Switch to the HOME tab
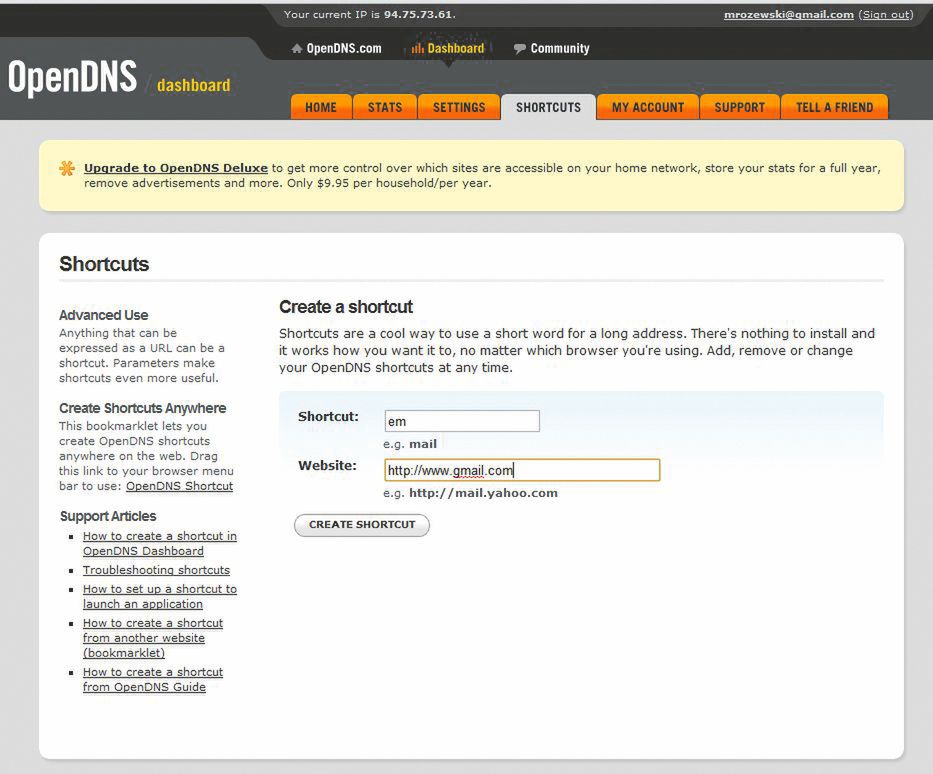Screen dimensions: 933x774 coord(321,107)
